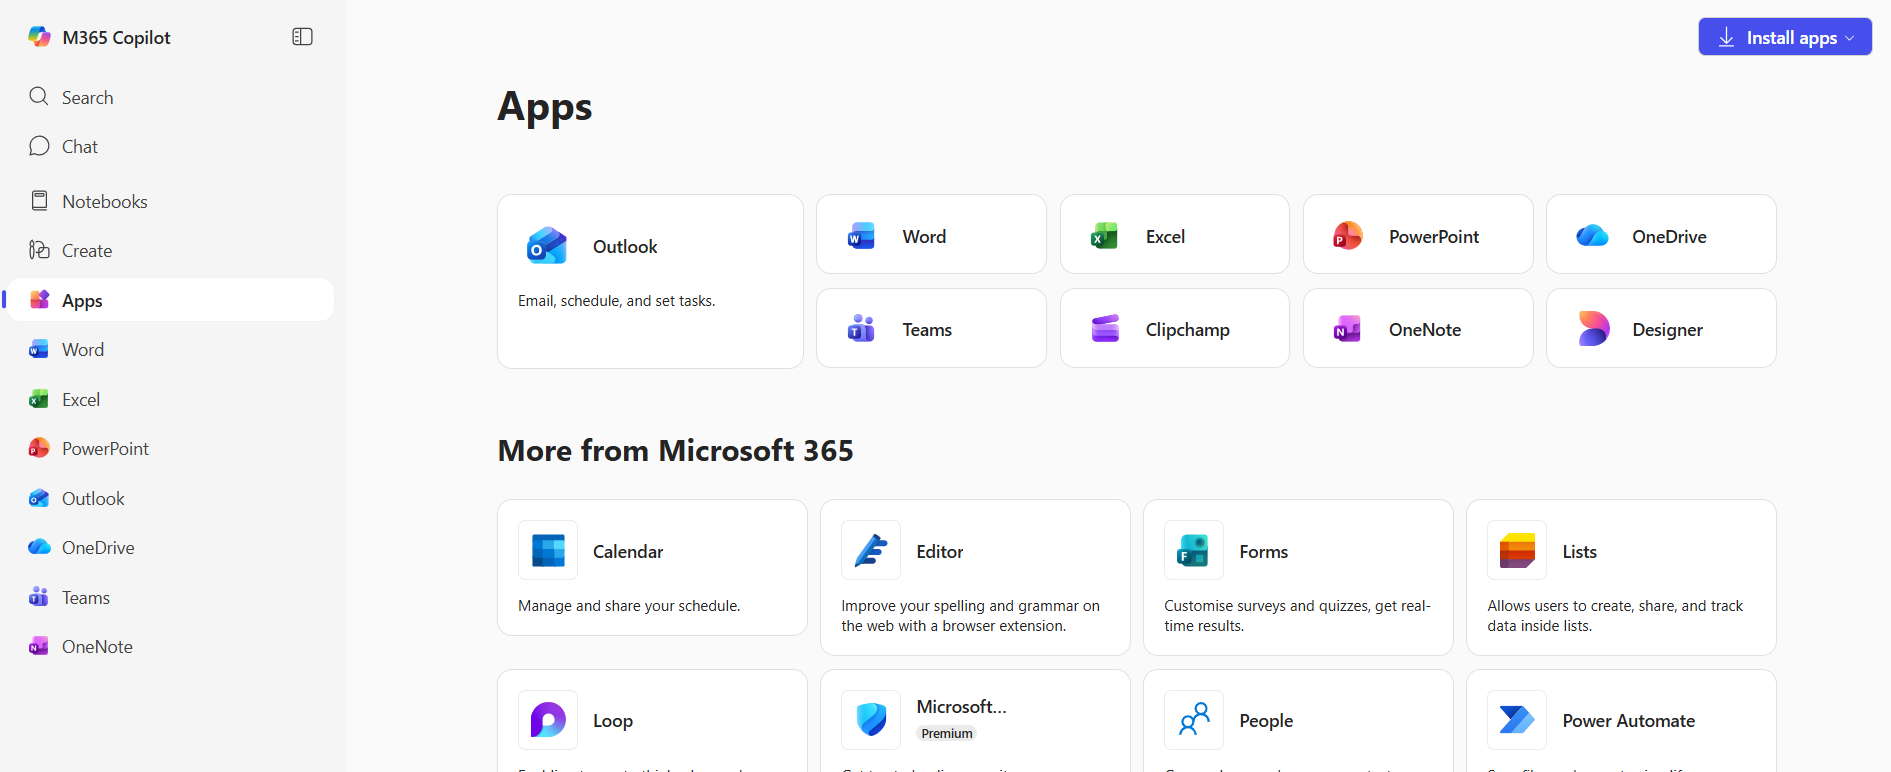This screenshot has width=1891, height=772.
Task: Click the Apps sidebar icon
Action: click(39, 300)
